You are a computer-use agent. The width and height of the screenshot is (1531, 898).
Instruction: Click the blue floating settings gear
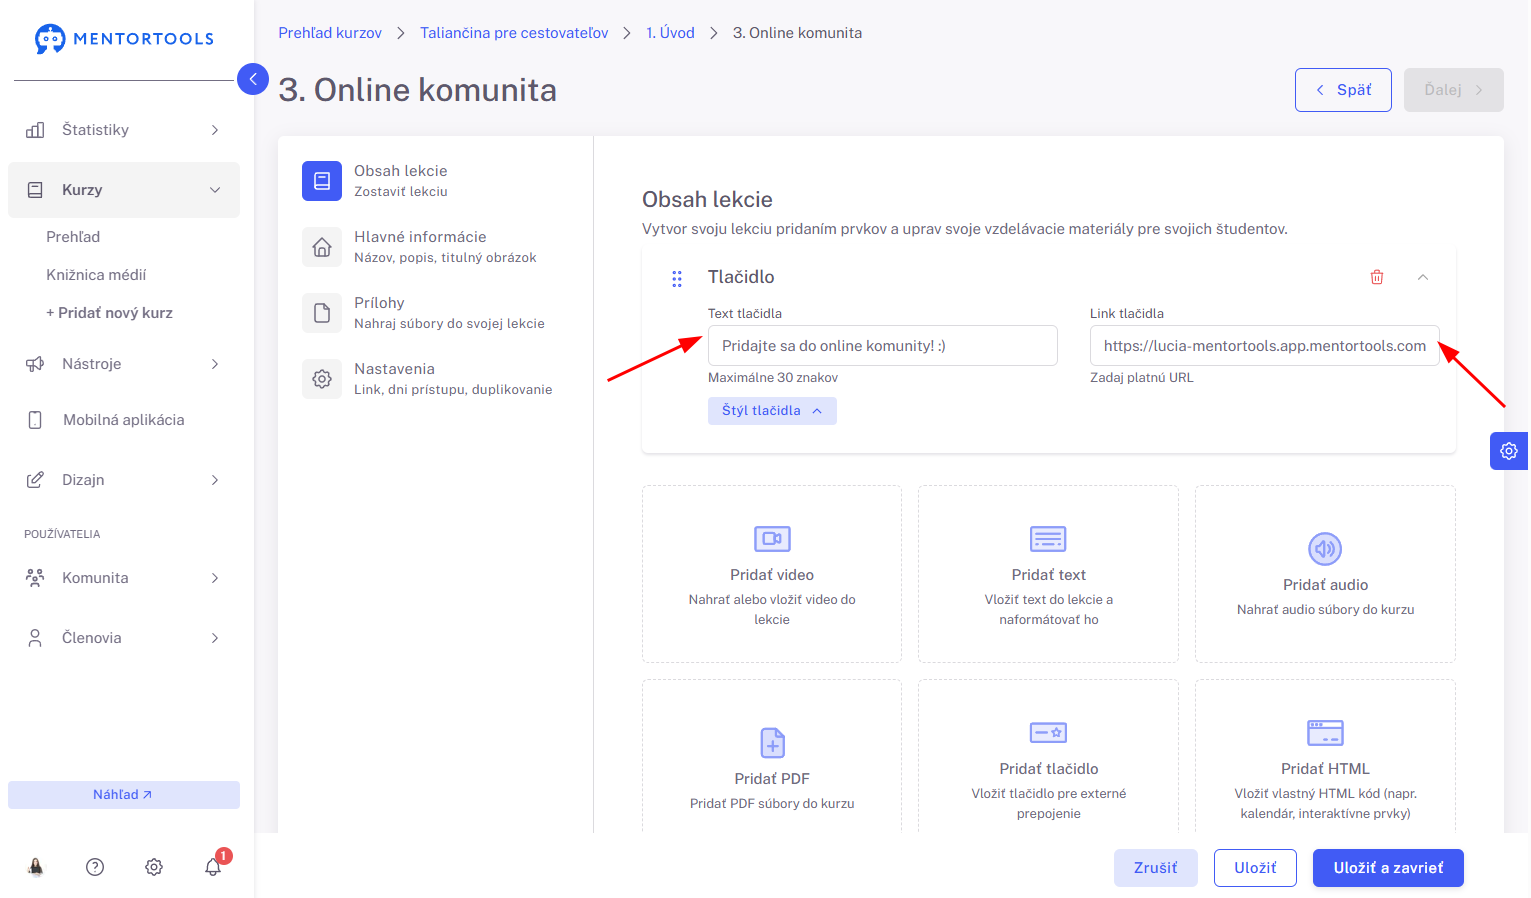click(x=1509, y=451)
